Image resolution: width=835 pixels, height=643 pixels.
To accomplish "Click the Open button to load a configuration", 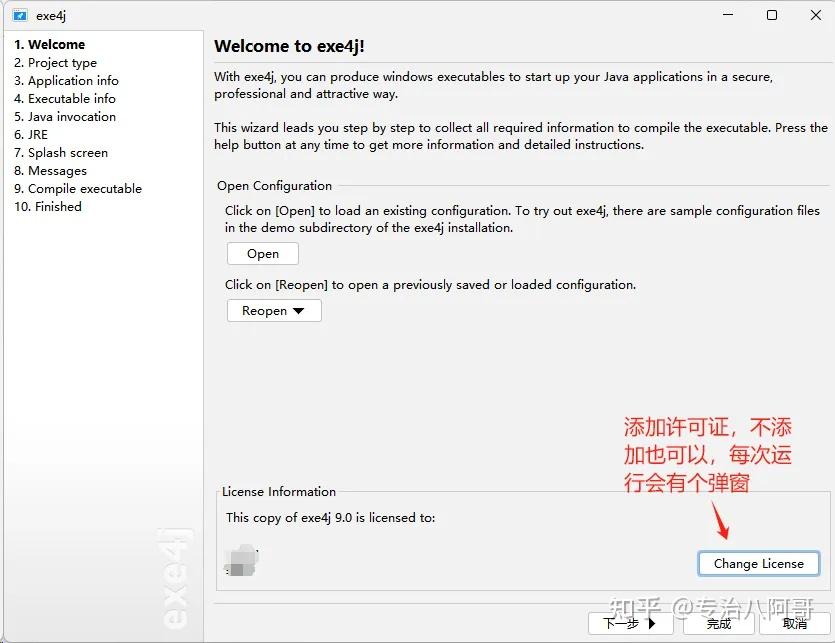I will [262, 253].
